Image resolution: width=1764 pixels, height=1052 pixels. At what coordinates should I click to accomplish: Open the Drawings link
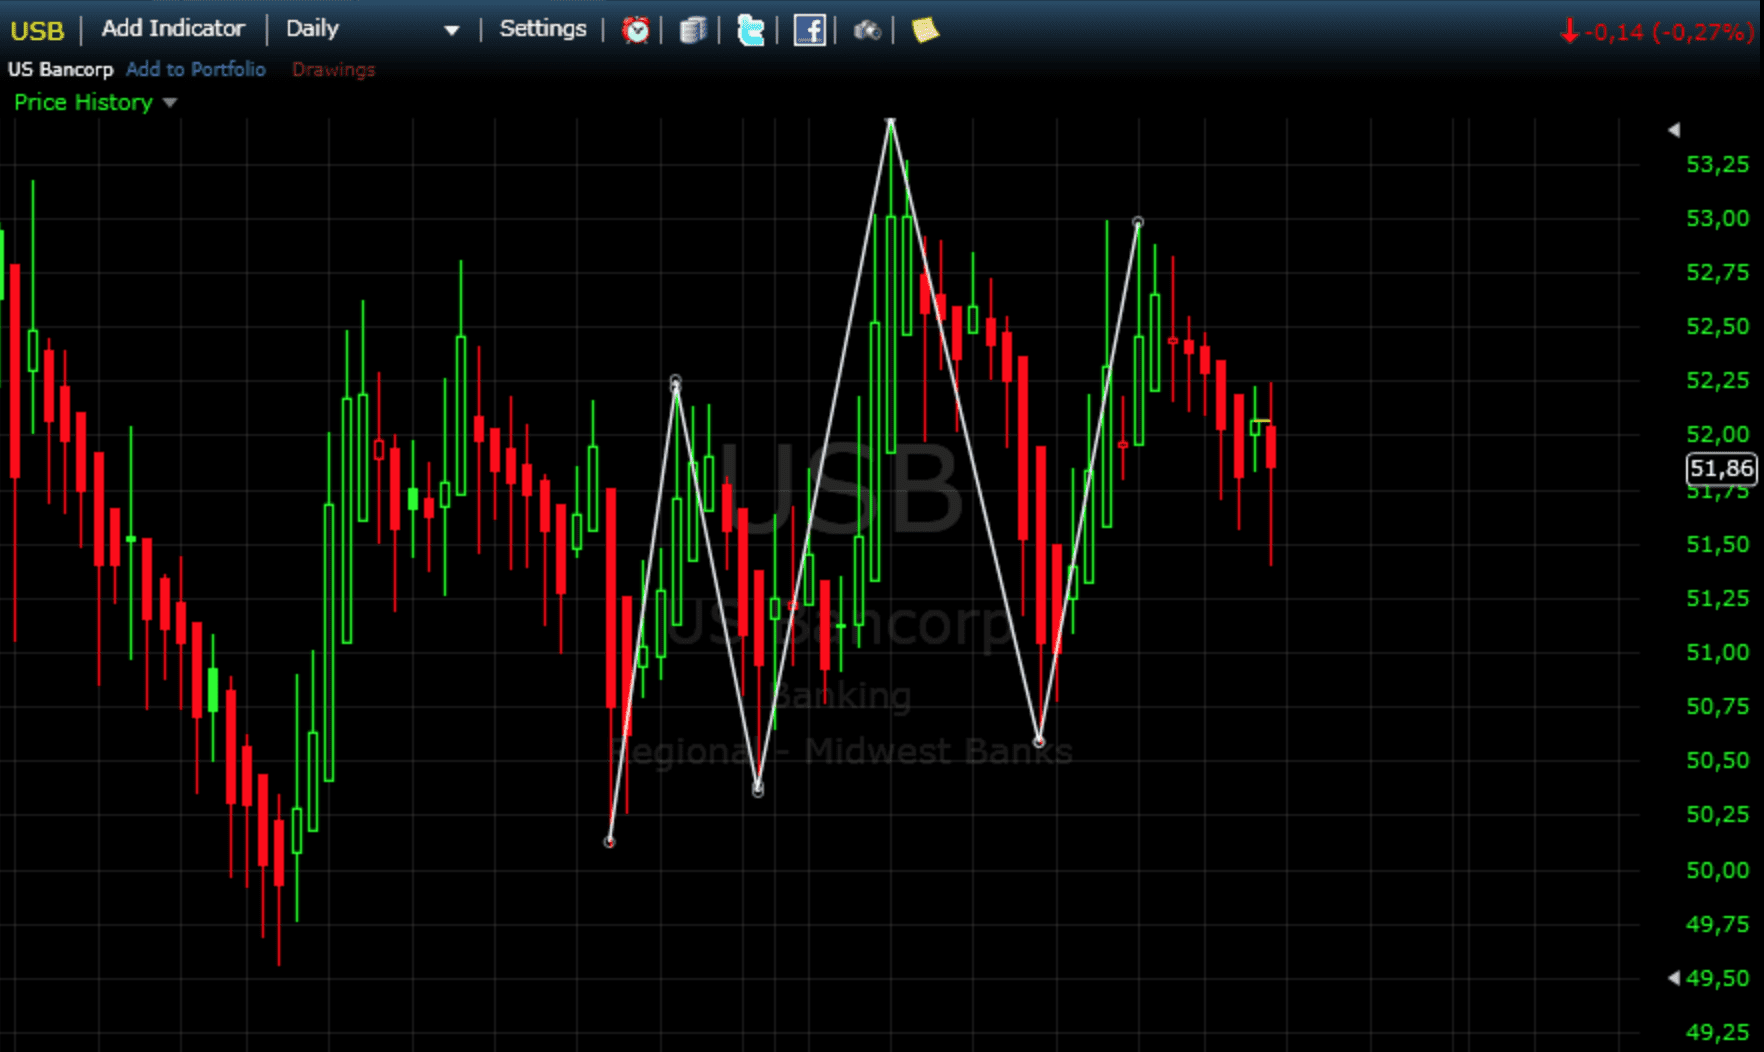coord(333,69)
